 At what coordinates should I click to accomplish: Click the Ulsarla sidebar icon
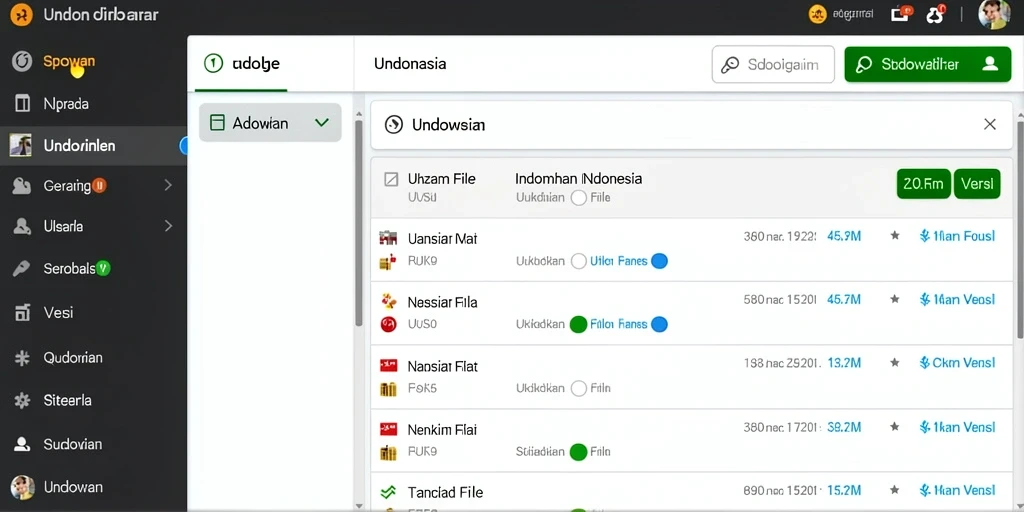[22, 227]
